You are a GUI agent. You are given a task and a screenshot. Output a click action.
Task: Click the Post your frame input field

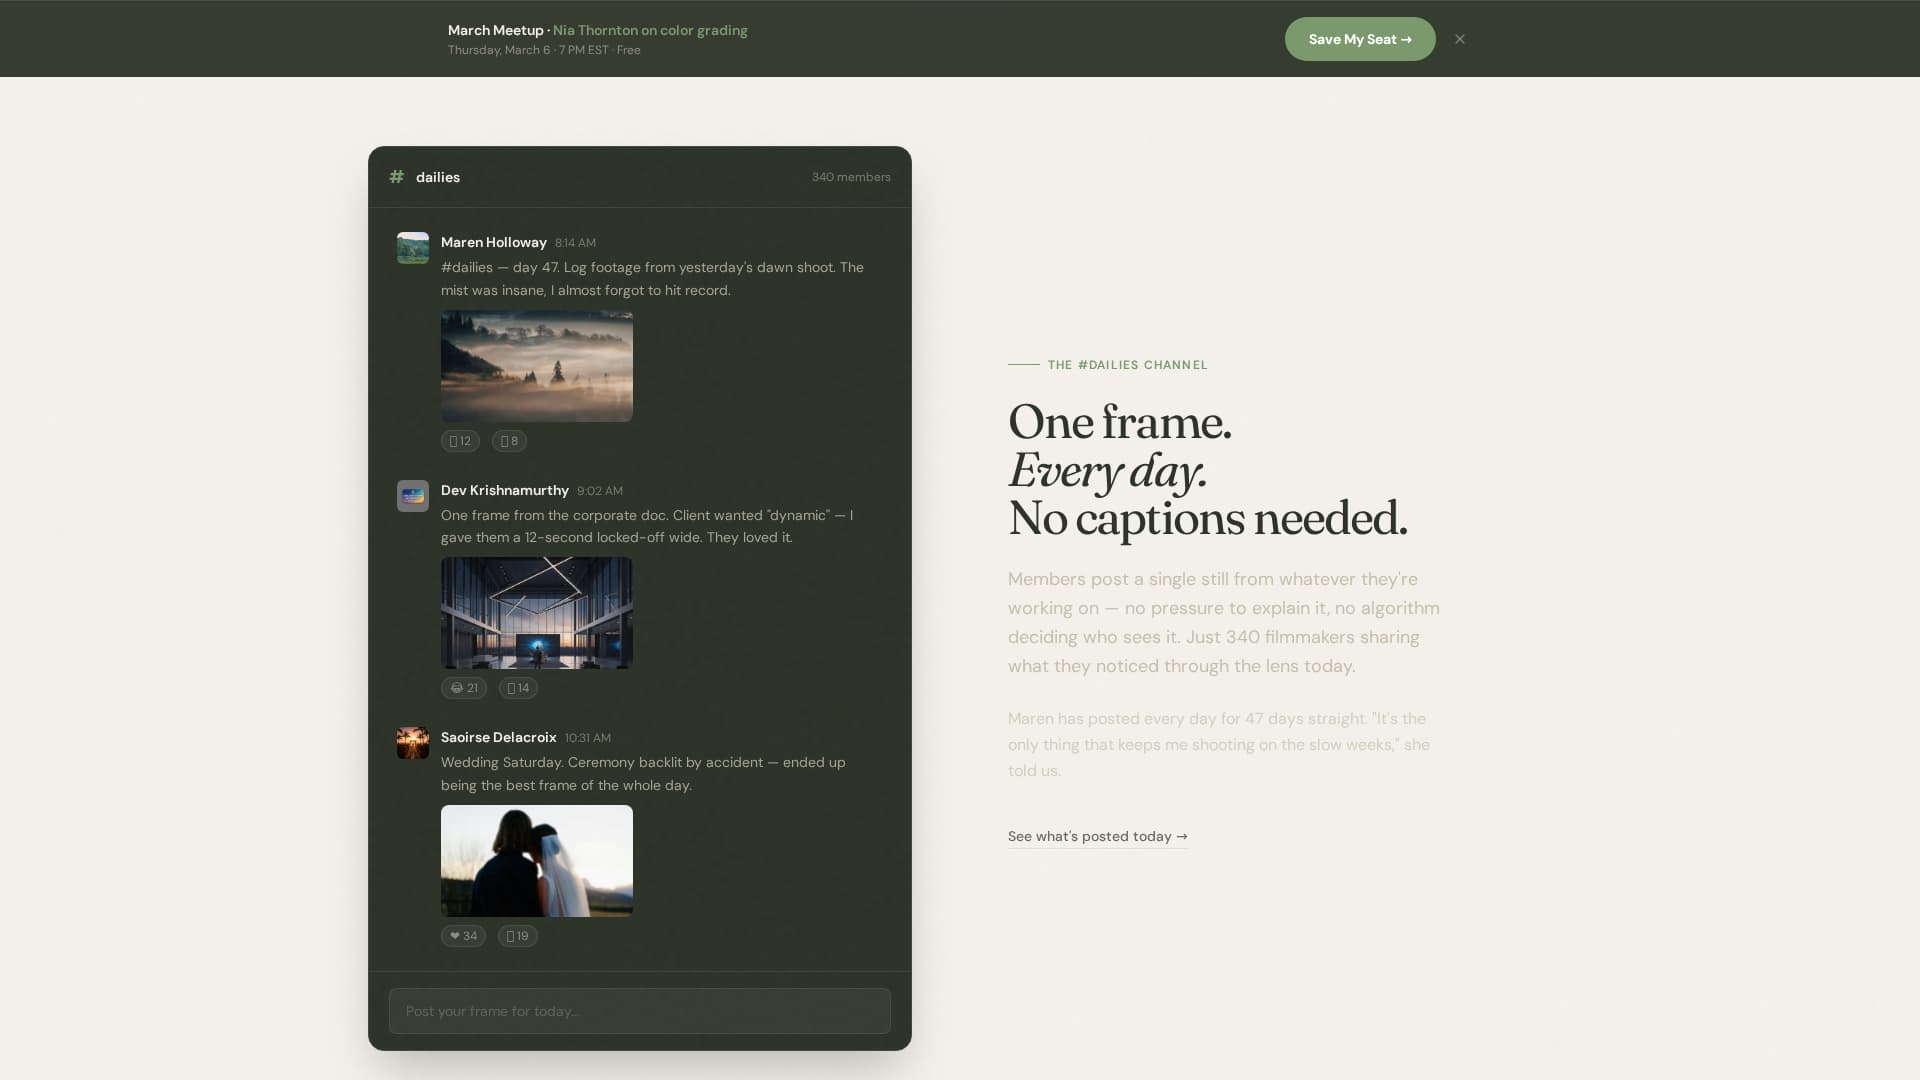(x=639, y=1010)
